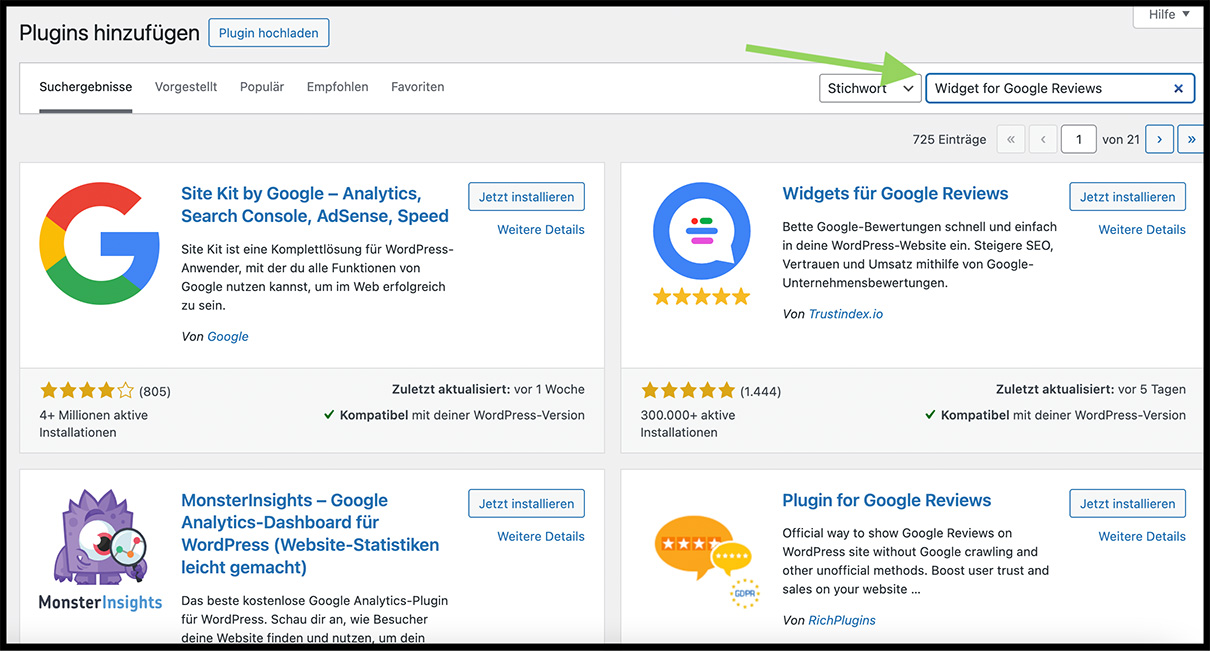This screenshot has width=1210, height=651.
Task: Click the Plugin hochladen button
Action: [x=268, y=33]
